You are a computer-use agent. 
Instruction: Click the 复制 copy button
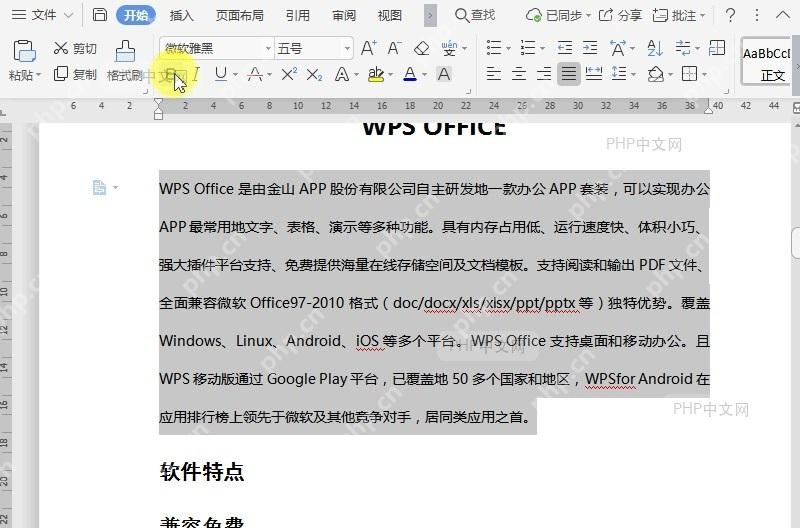pos(75,74)
